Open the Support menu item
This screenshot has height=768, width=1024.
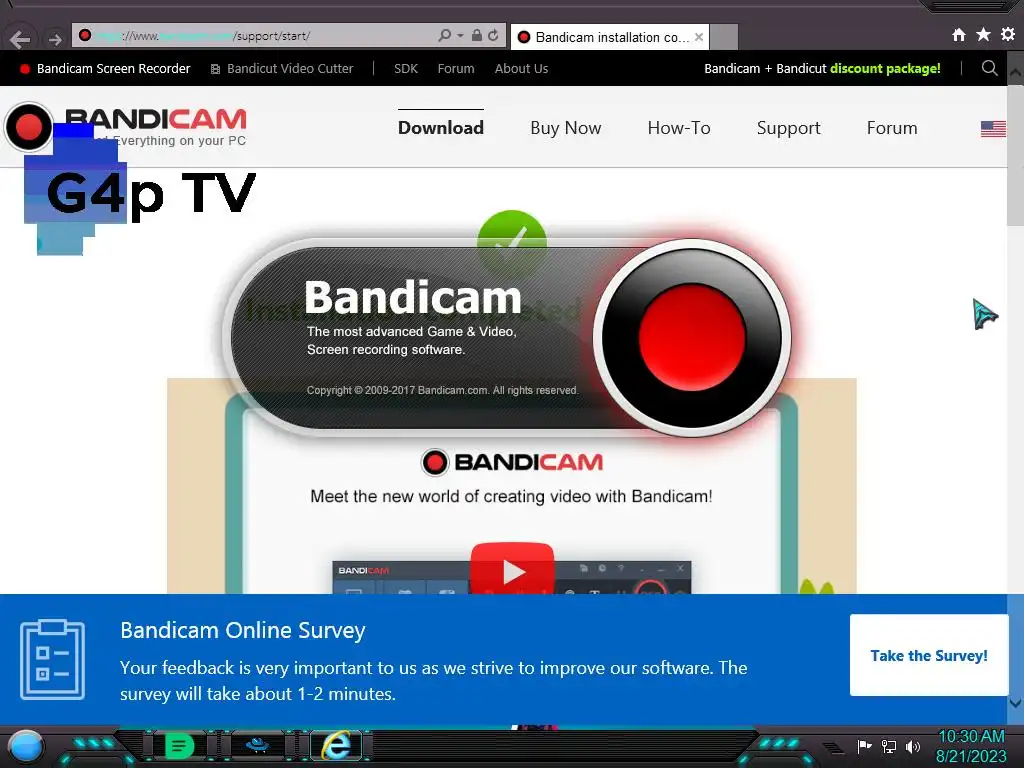pyautogui.click(x=788, y=128)
